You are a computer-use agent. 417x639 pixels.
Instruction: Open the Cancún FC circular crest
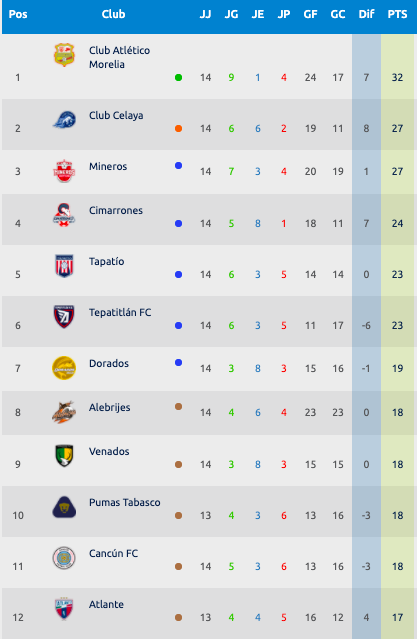64,558
